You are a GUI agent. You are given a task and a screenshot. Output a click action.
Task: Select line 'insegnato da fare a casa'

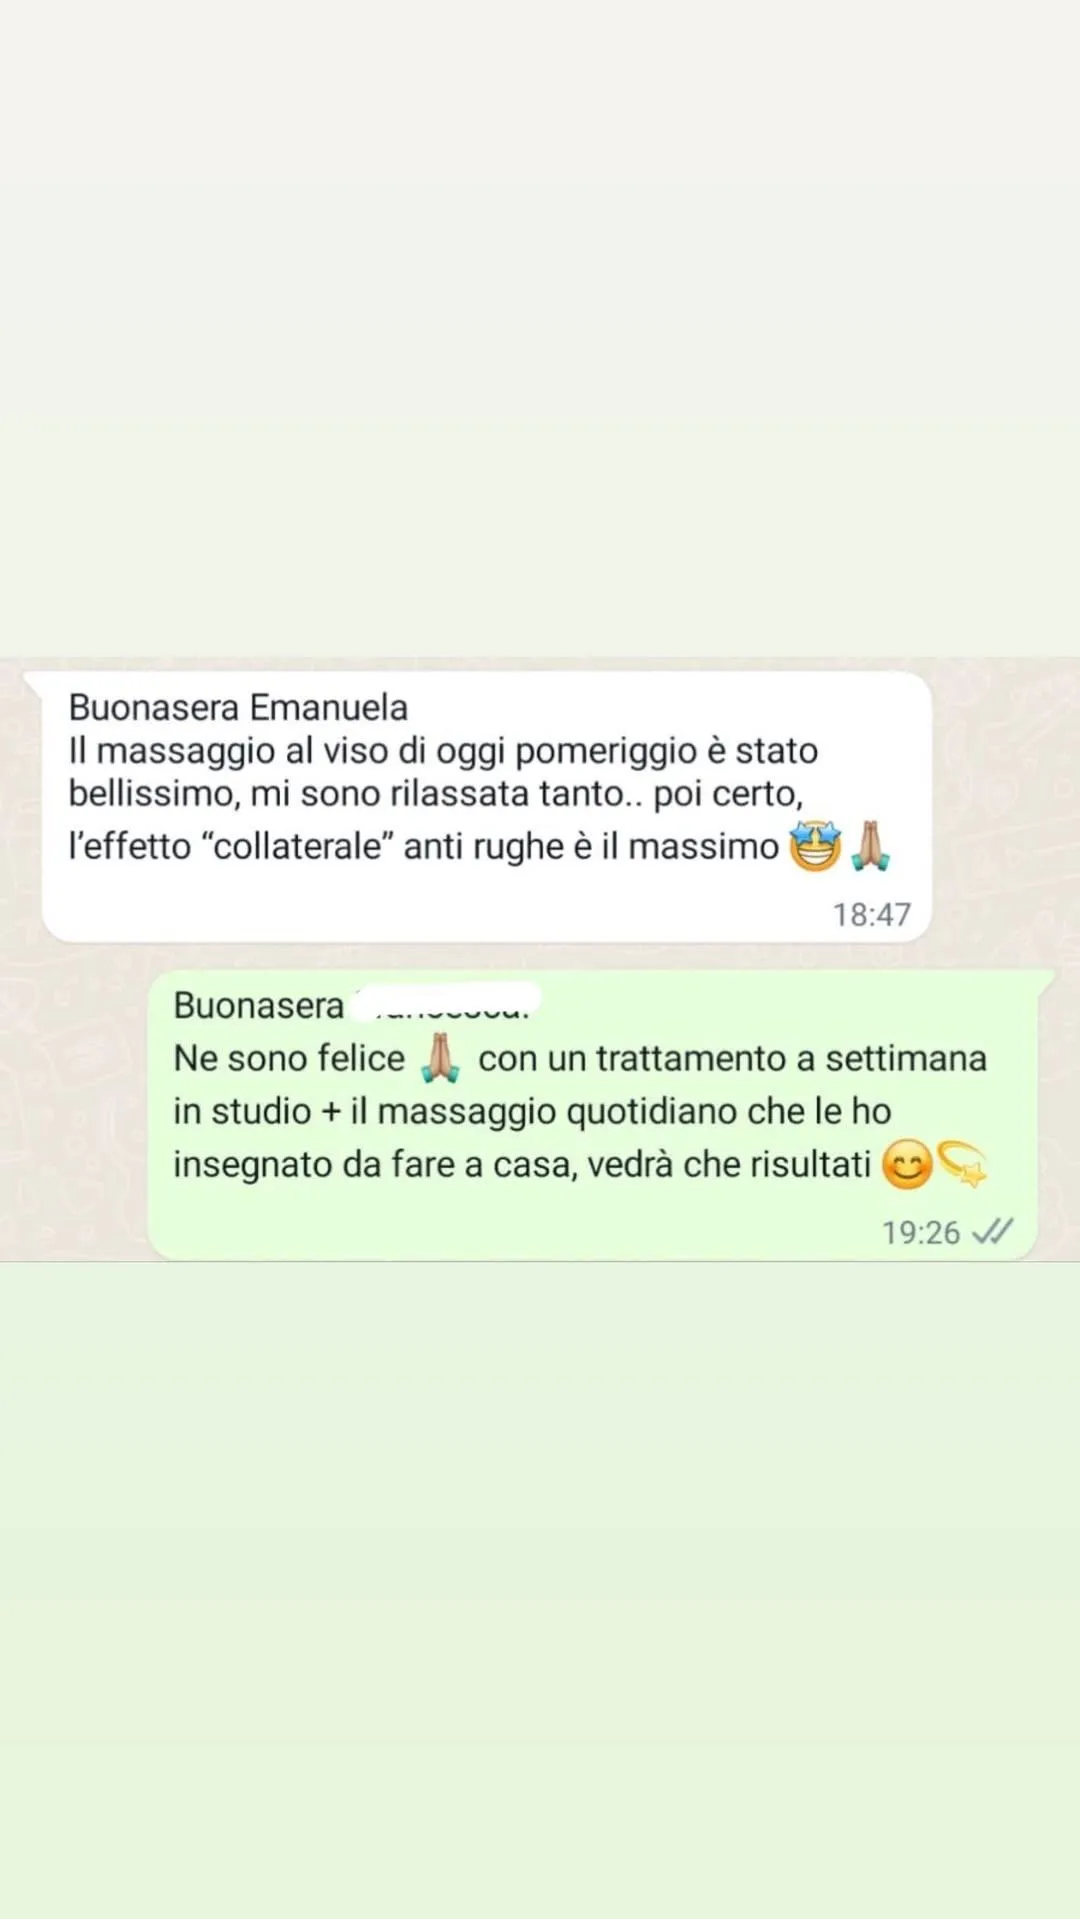tap(522, 1164)
